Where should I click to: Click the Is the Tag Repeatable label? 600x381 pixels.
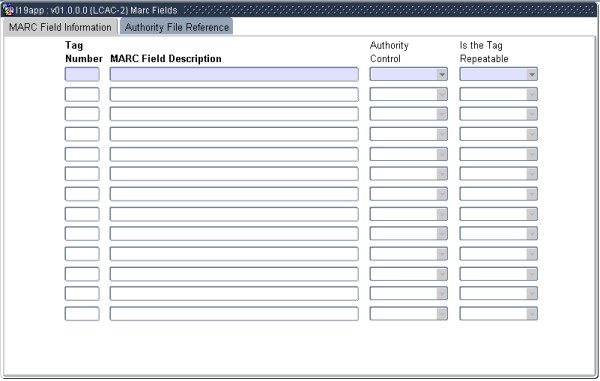(x=484, y=52)
